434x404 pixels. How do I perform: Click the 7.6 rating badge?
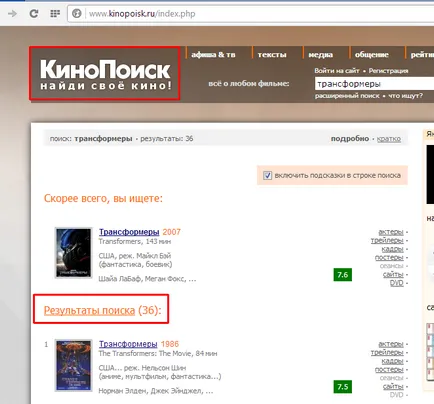343,275
